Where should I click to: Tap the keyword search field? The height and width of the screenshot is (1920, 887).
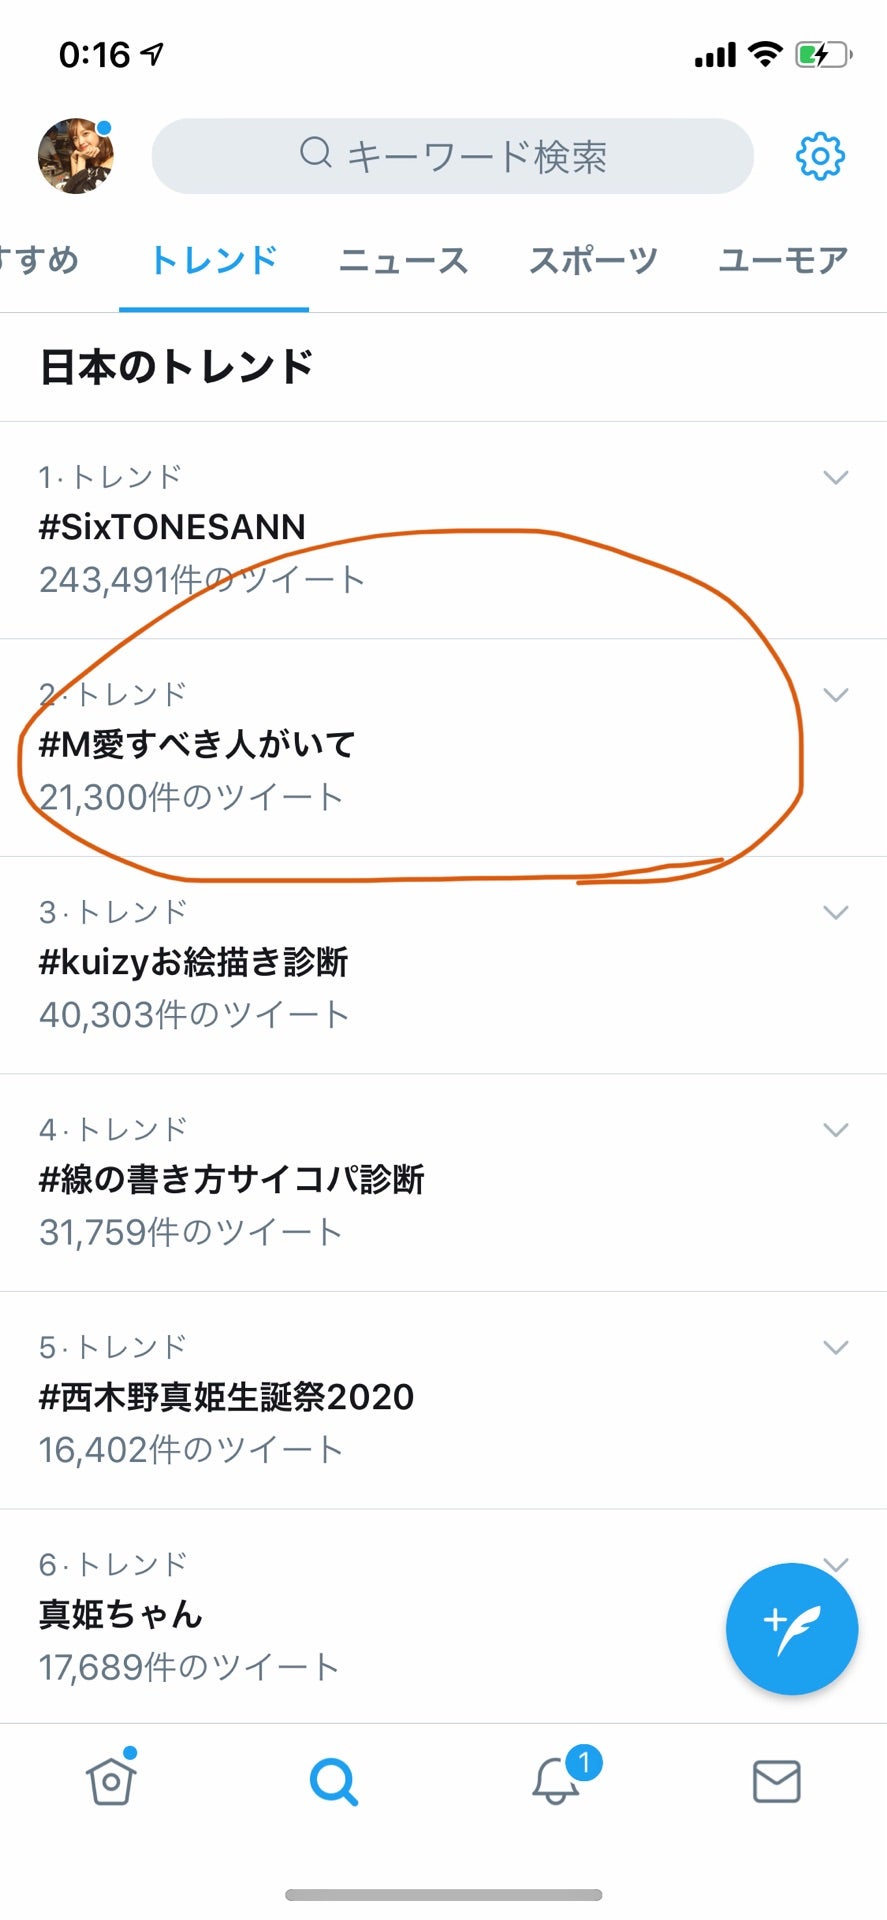(x=452, y=156)
